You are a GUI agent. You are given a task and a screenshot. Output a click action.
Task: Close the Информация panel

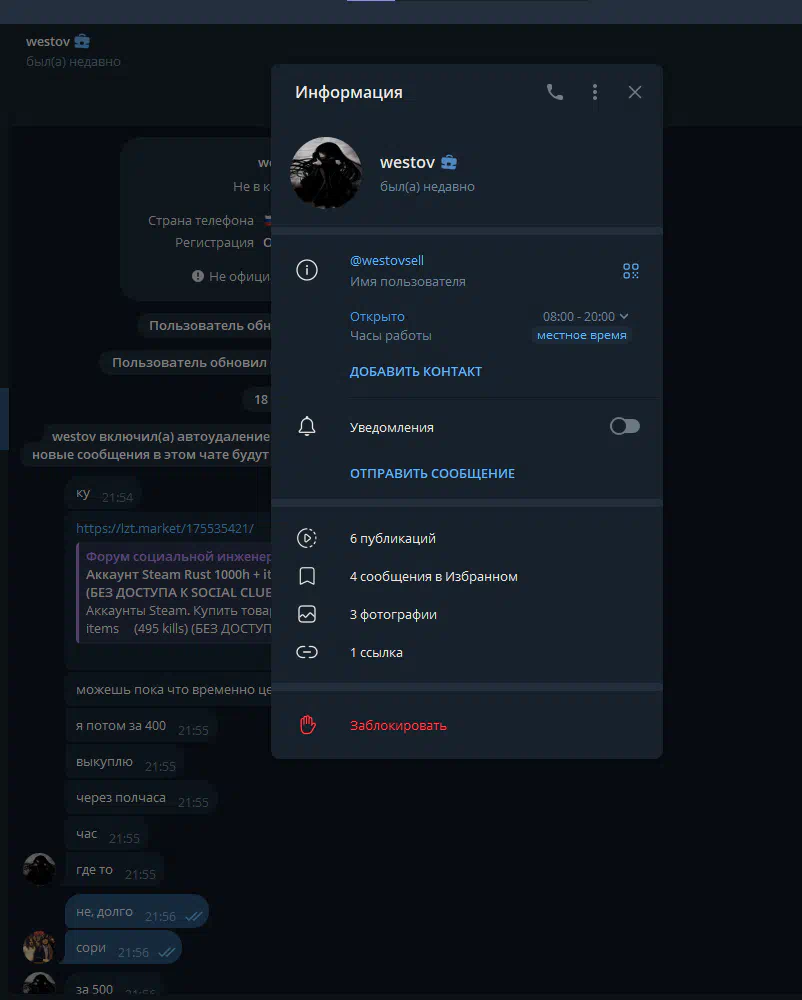pyautogui.click(x=634, y=92)
